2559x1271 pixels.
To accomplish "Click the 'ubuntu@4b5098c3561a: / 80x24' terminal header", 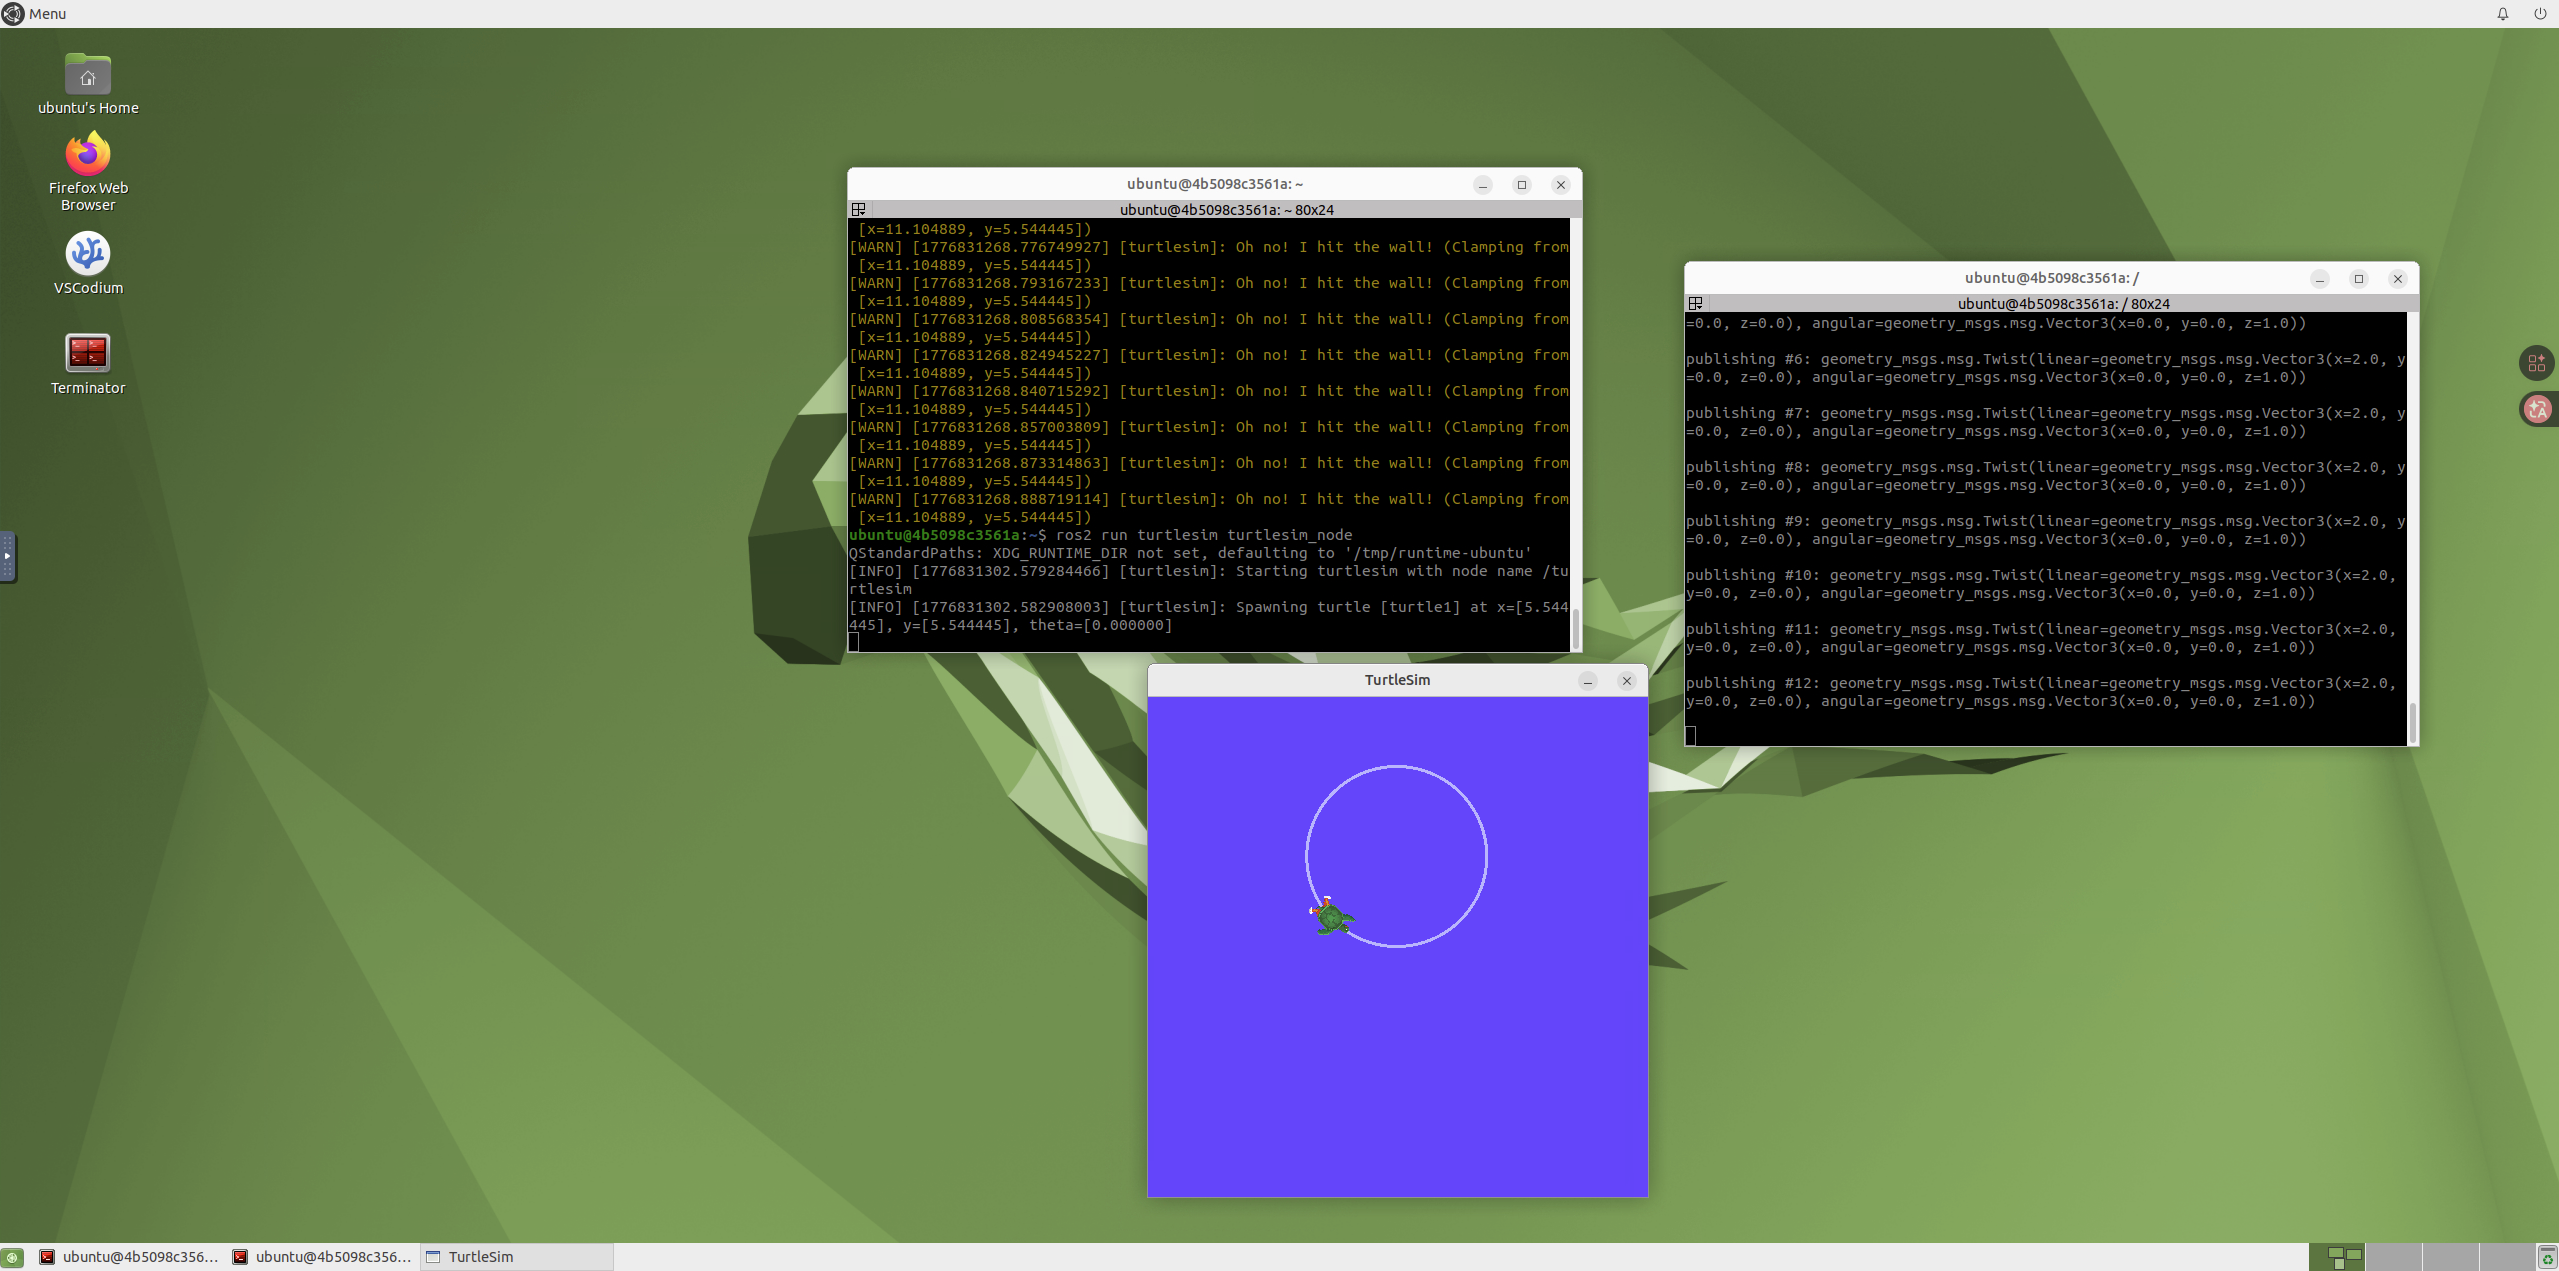I will point(2063,304).
